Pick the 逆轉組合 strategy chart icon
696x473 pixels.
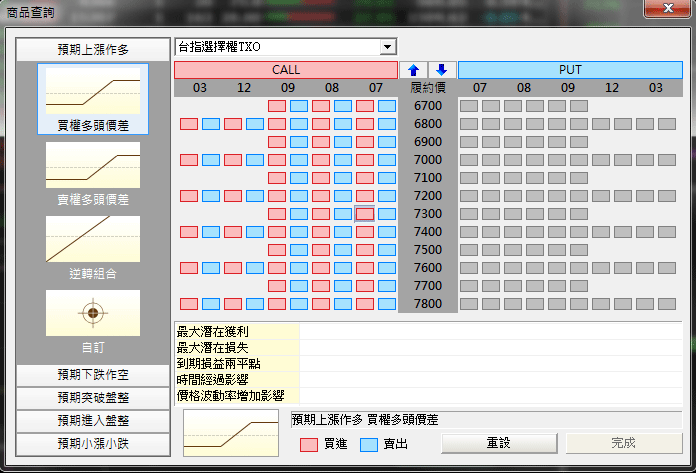tap(93, 239)
